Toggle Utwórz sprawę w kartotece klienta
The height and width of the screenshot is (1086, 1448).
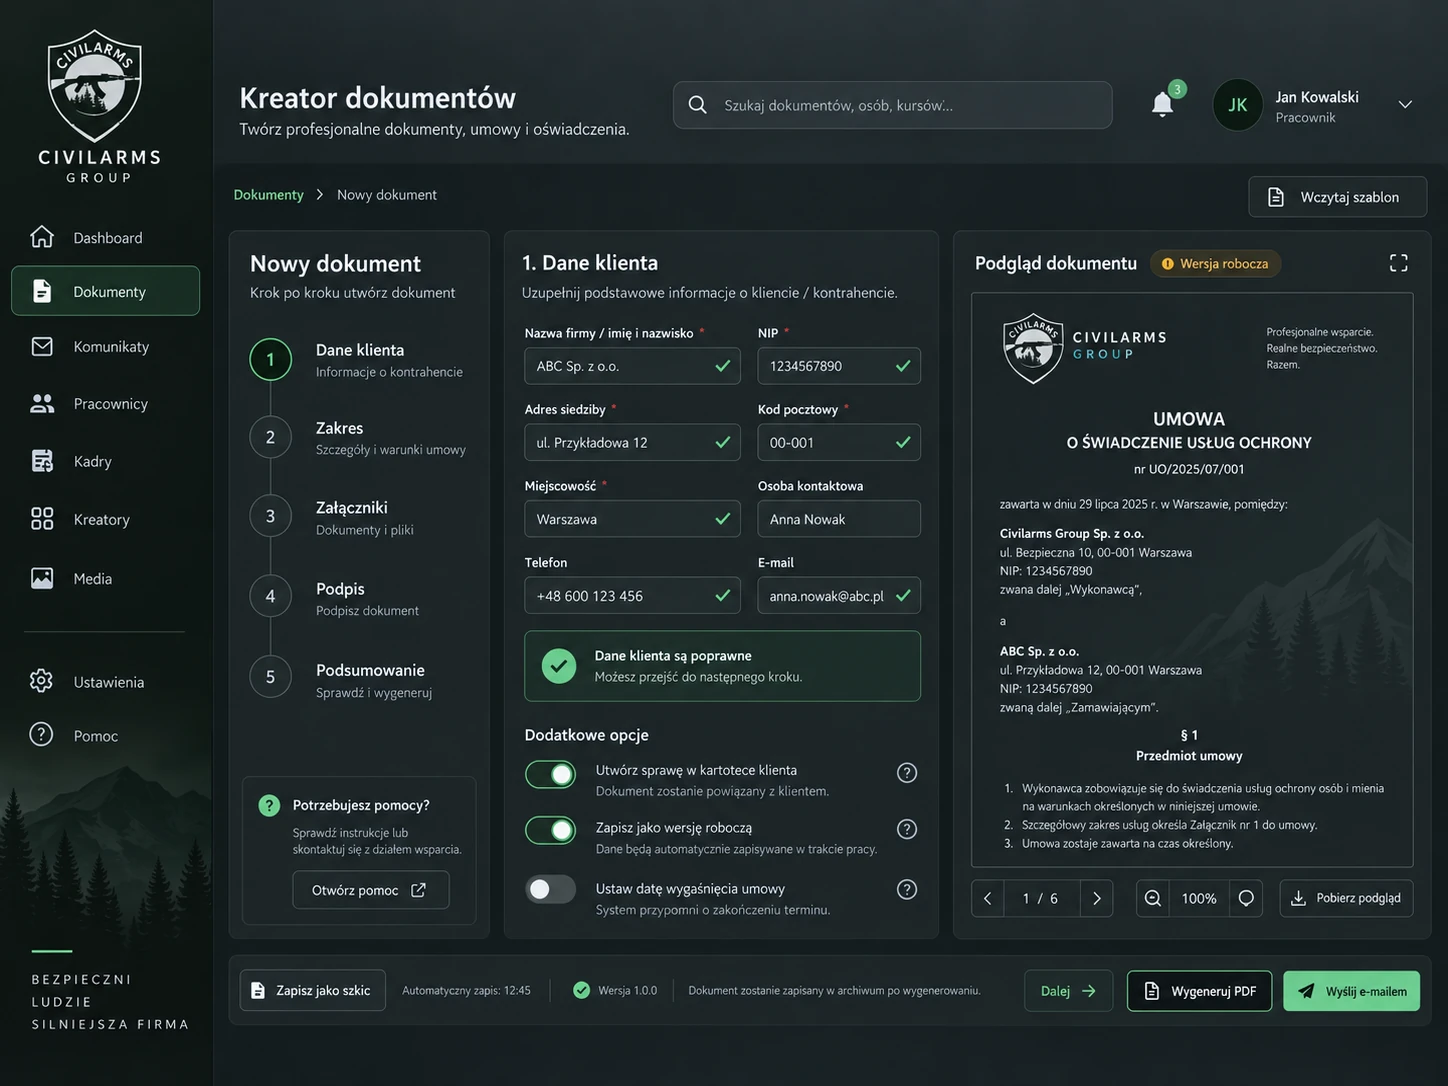coord(551,774)
